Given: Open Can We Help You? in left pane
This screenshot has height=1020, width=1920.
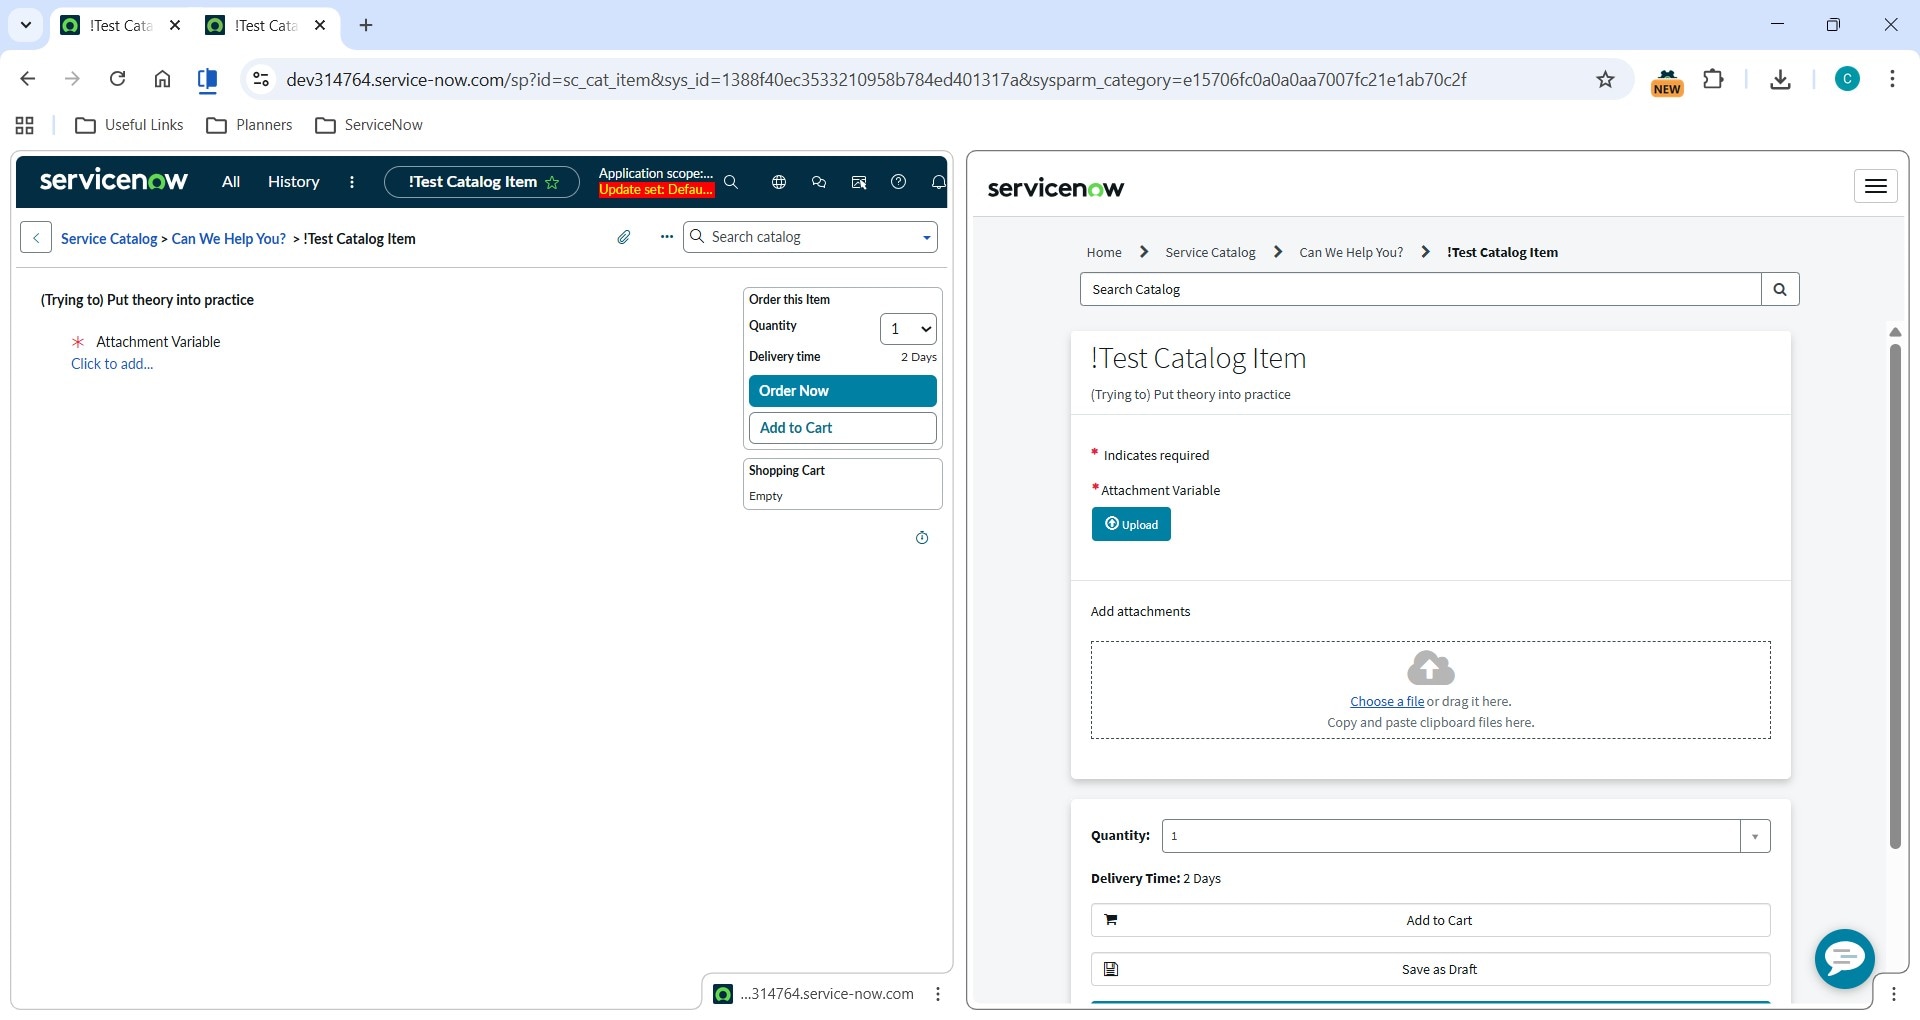Looking at the screenshot, I should click(x=229, y=239).
